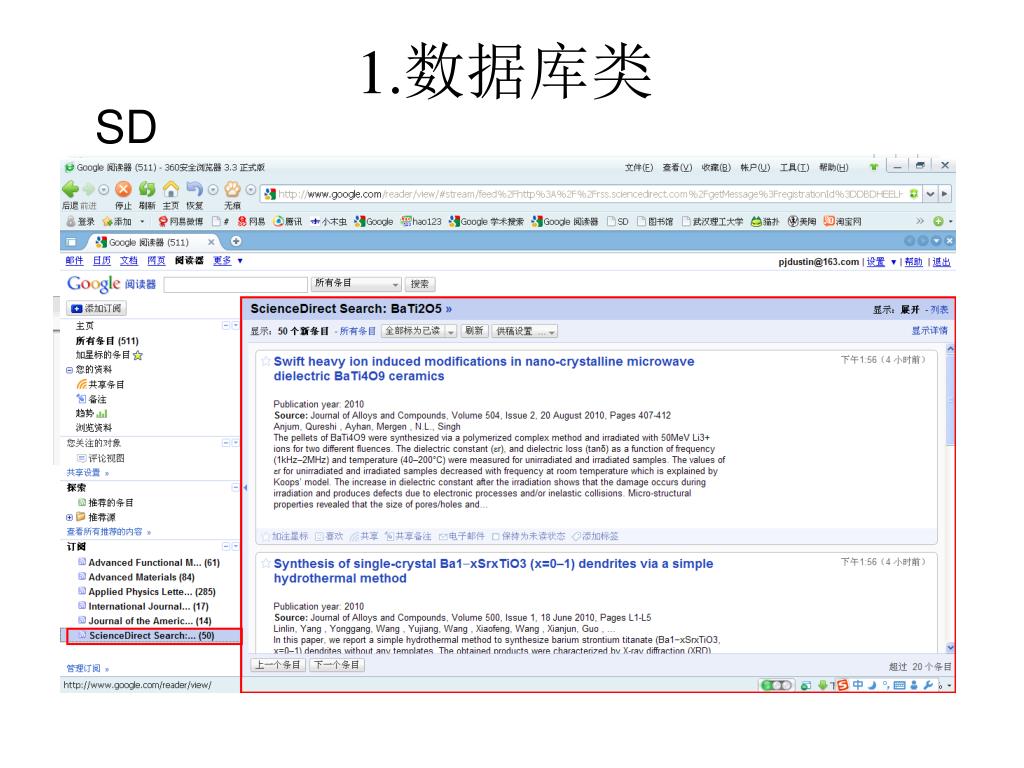Open the 工具(T) menu
The height and width of the screenshot is (768, 1024).
pos(794,168)
